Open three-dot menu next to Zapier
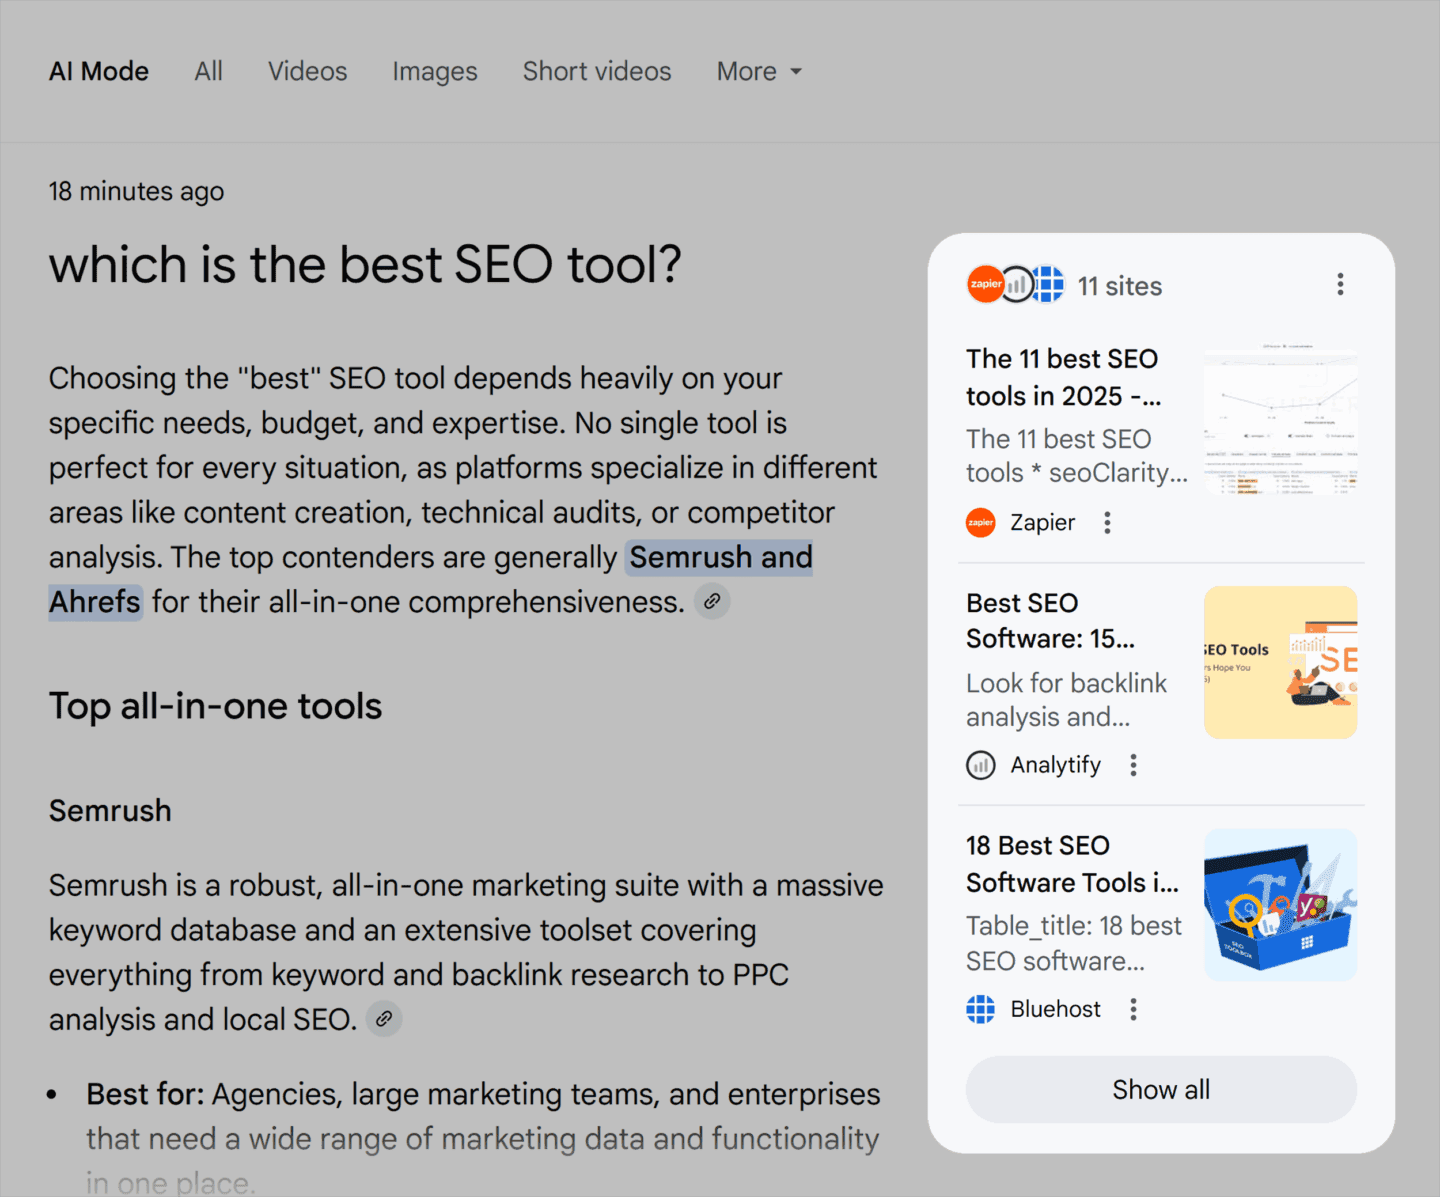This screenshot has width=1440, height=1197. coord(1107,523)
